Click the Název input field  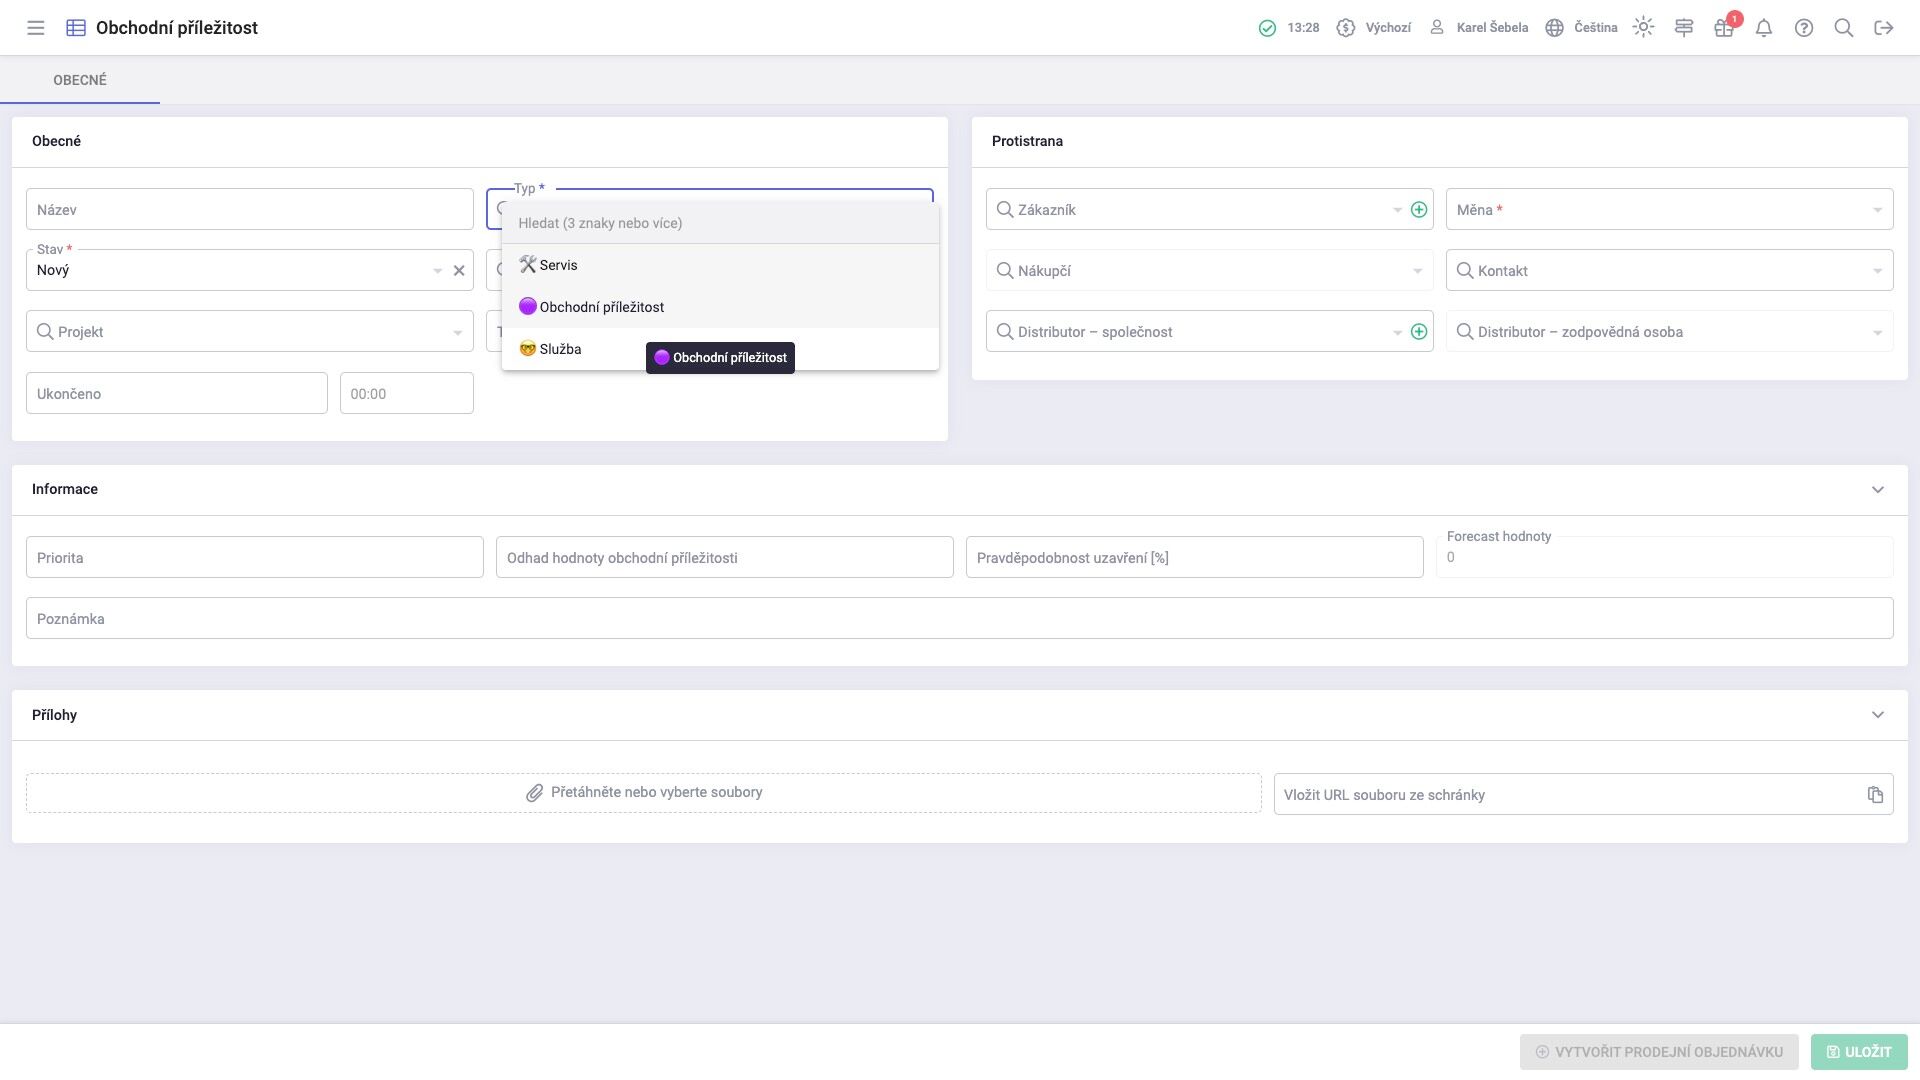click(250, 210)
